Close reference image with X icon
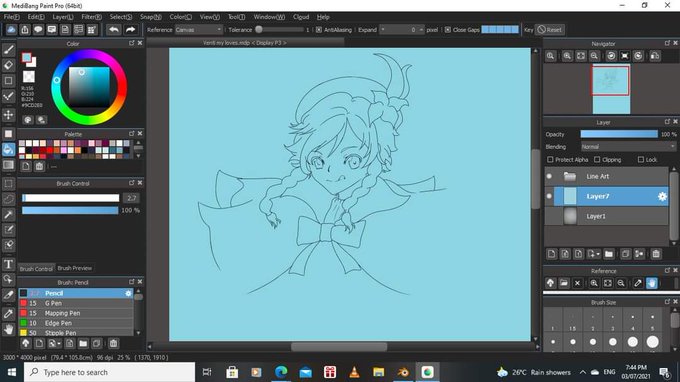This screenshot has height=382, width=680. [x=577, y=283]
